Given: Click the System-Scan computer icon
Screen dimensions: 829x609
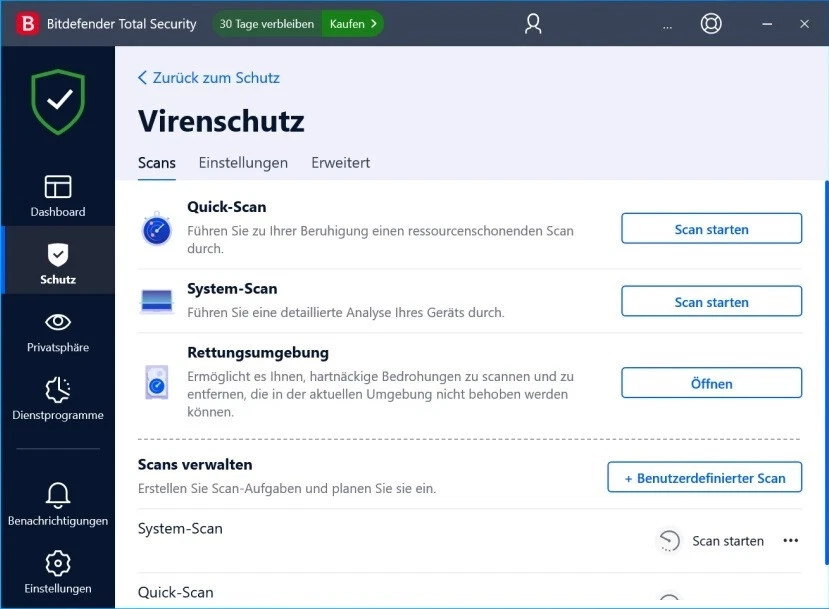Looking at the screenshot, I should 156,300.
